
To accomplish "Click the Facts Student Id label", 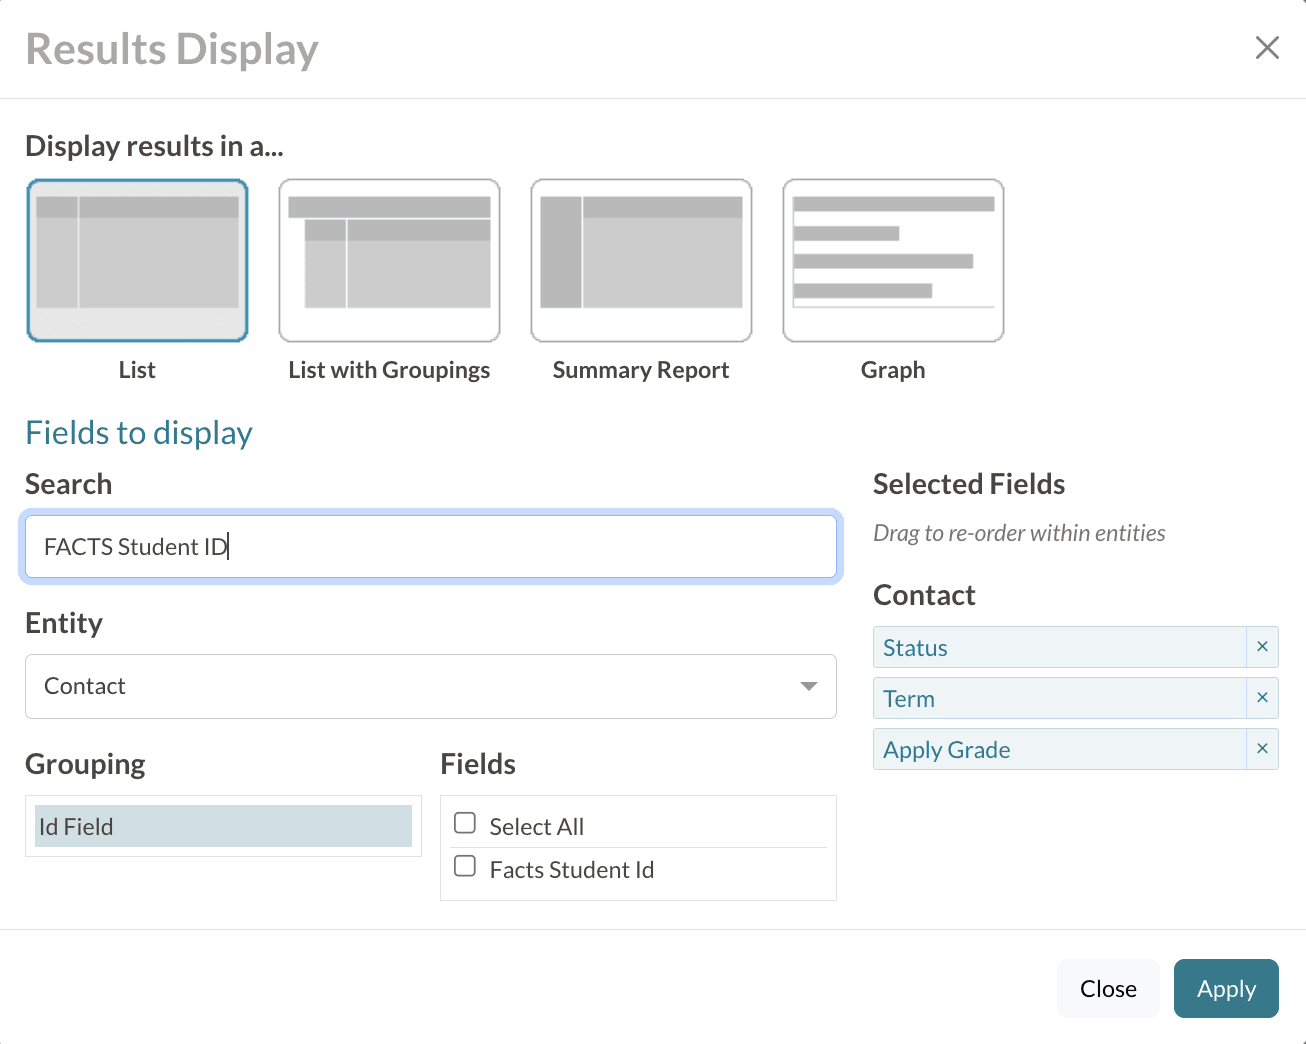I will pyautogui.click(x=572, y=870).
